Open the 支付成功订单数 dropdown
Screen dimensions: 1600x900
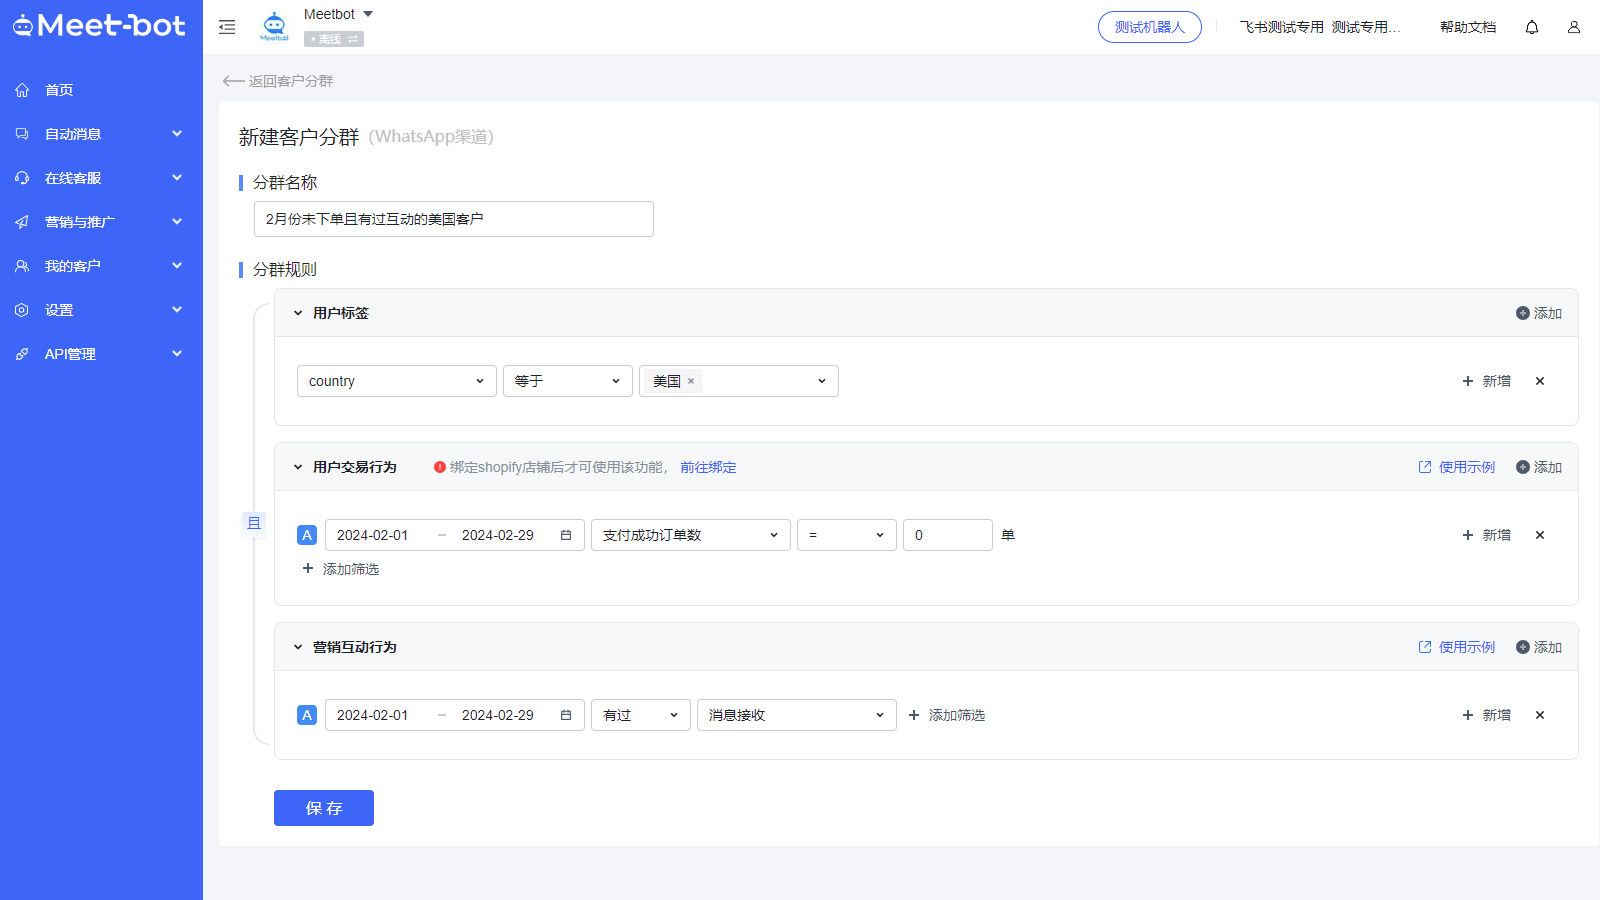coord(690,535)
